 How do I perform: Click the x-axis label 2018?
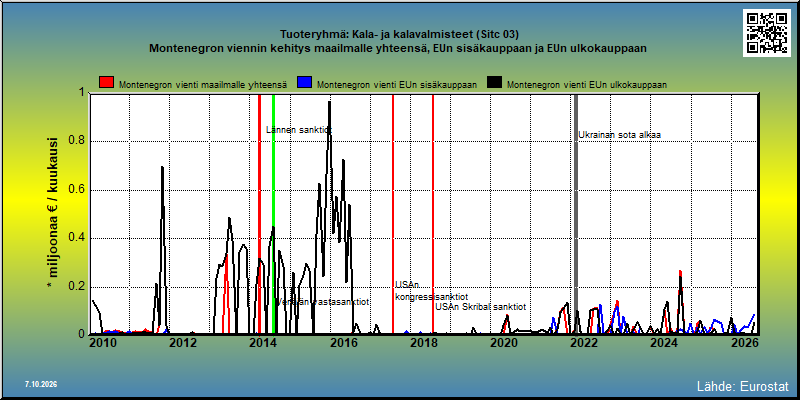pos(424,343)
